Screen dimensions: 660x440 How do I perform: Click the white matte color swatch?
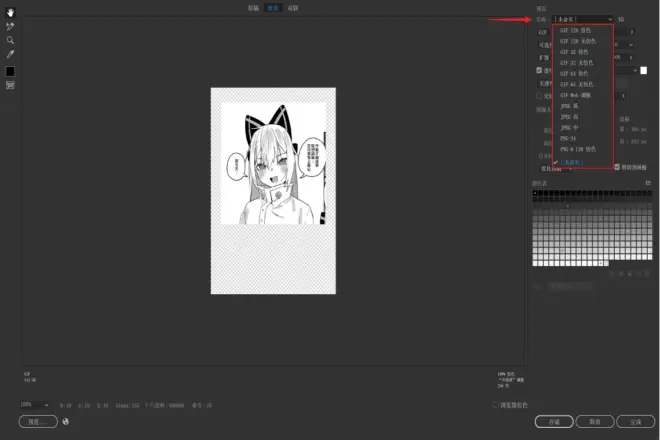click(x=644, y=71)
